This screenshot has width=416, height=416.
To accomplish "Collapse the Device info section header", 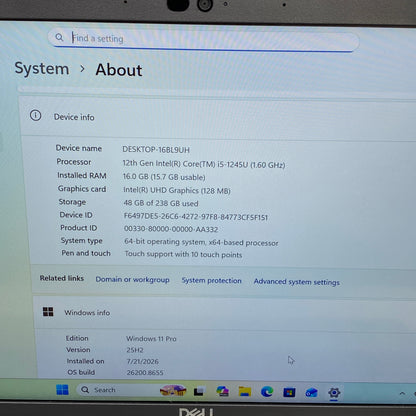I will 218,117.
